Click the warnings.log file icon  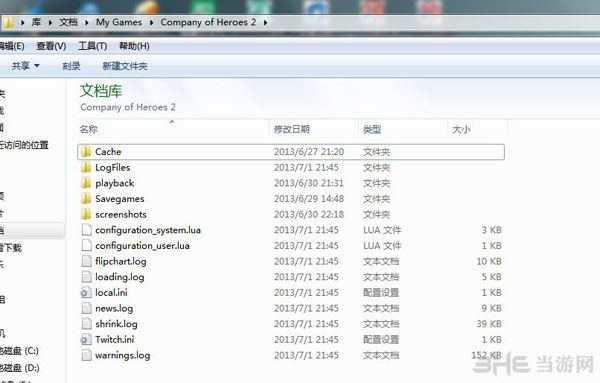(x=86, y=355)
